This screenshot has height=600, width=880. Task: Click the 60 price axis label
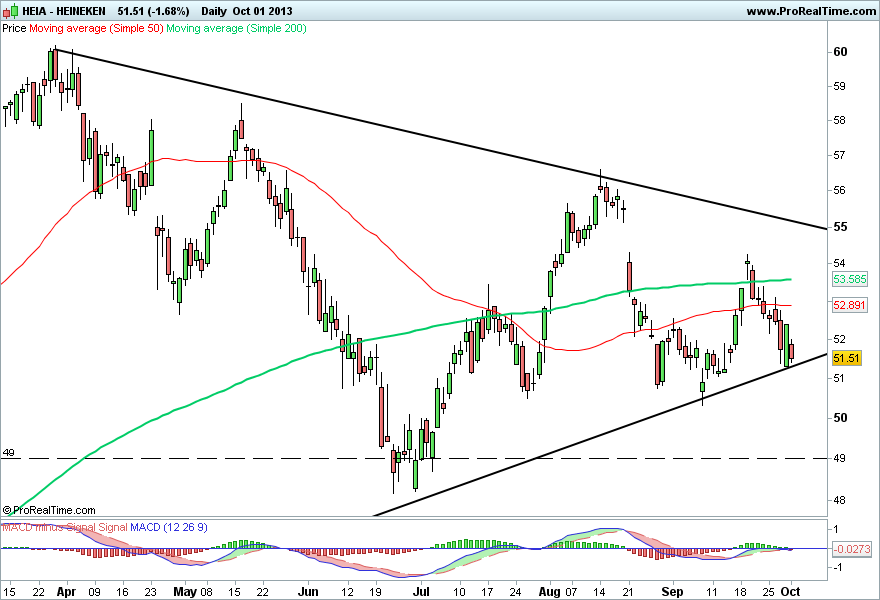[x=840, y=52]
